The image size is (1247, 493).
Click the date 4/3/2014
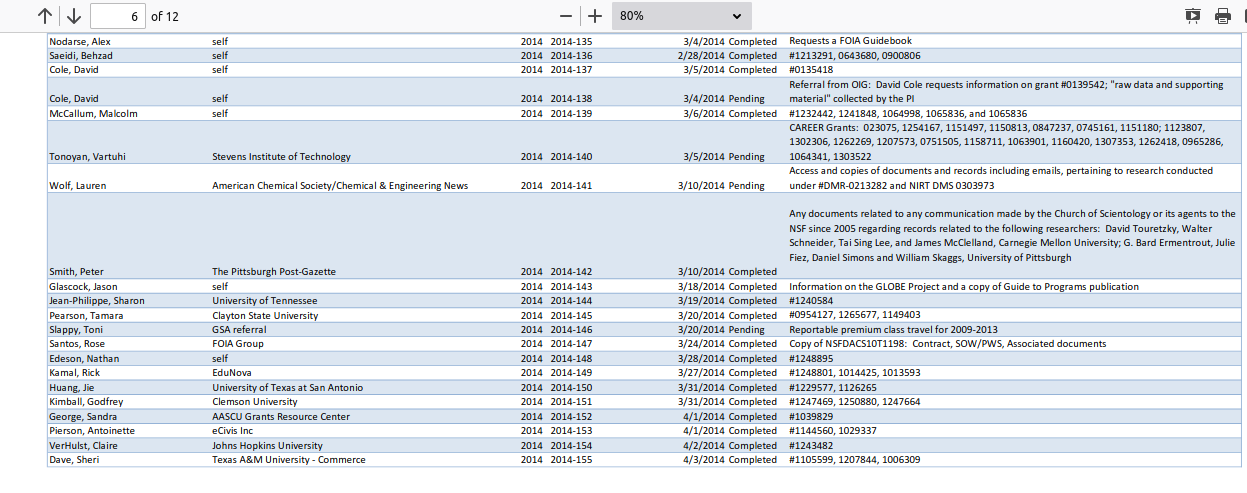(x=703, y=460)
